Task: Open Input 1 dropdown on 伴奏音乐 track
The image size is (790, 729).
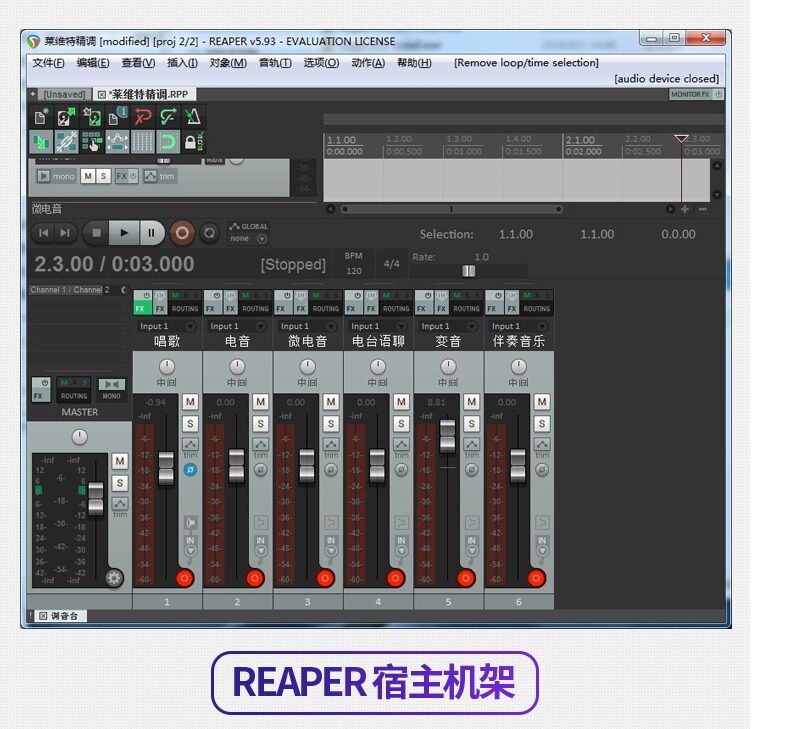Action: click(x=518, y=326)
